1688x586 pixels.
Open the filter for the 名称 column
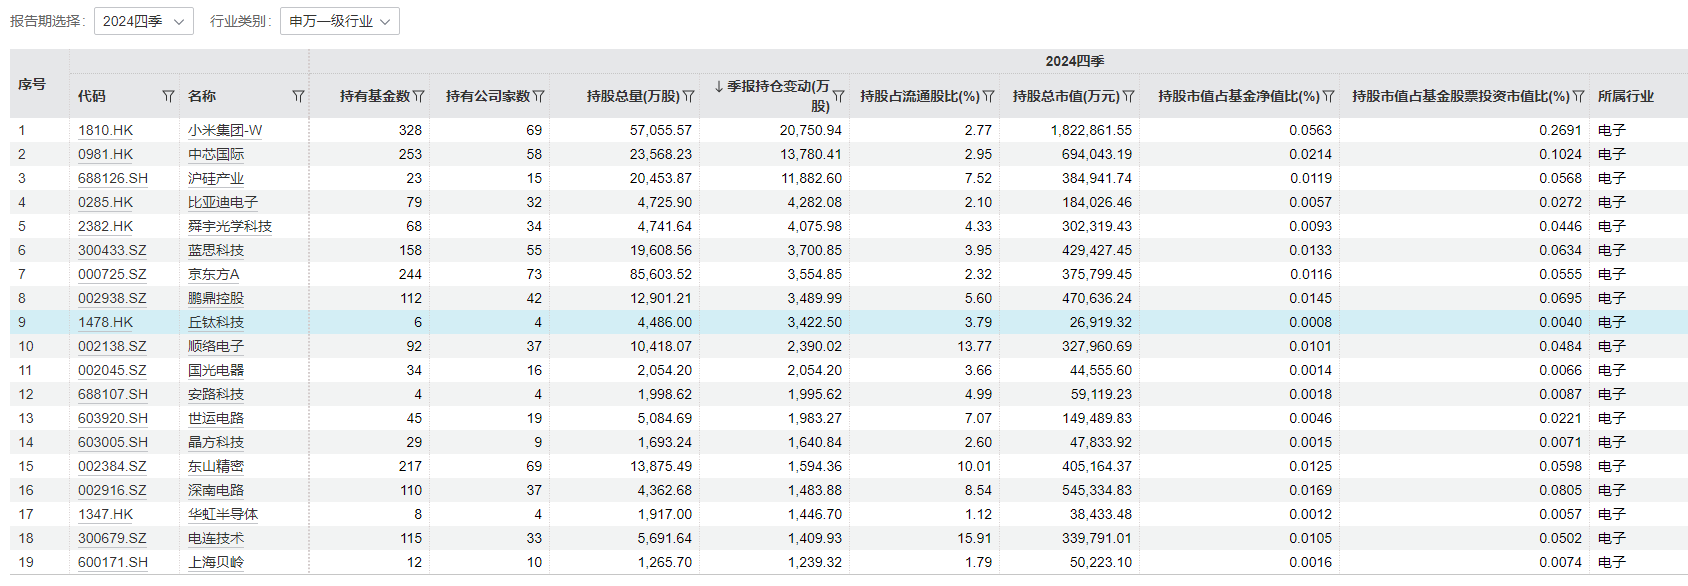[298, 96]
